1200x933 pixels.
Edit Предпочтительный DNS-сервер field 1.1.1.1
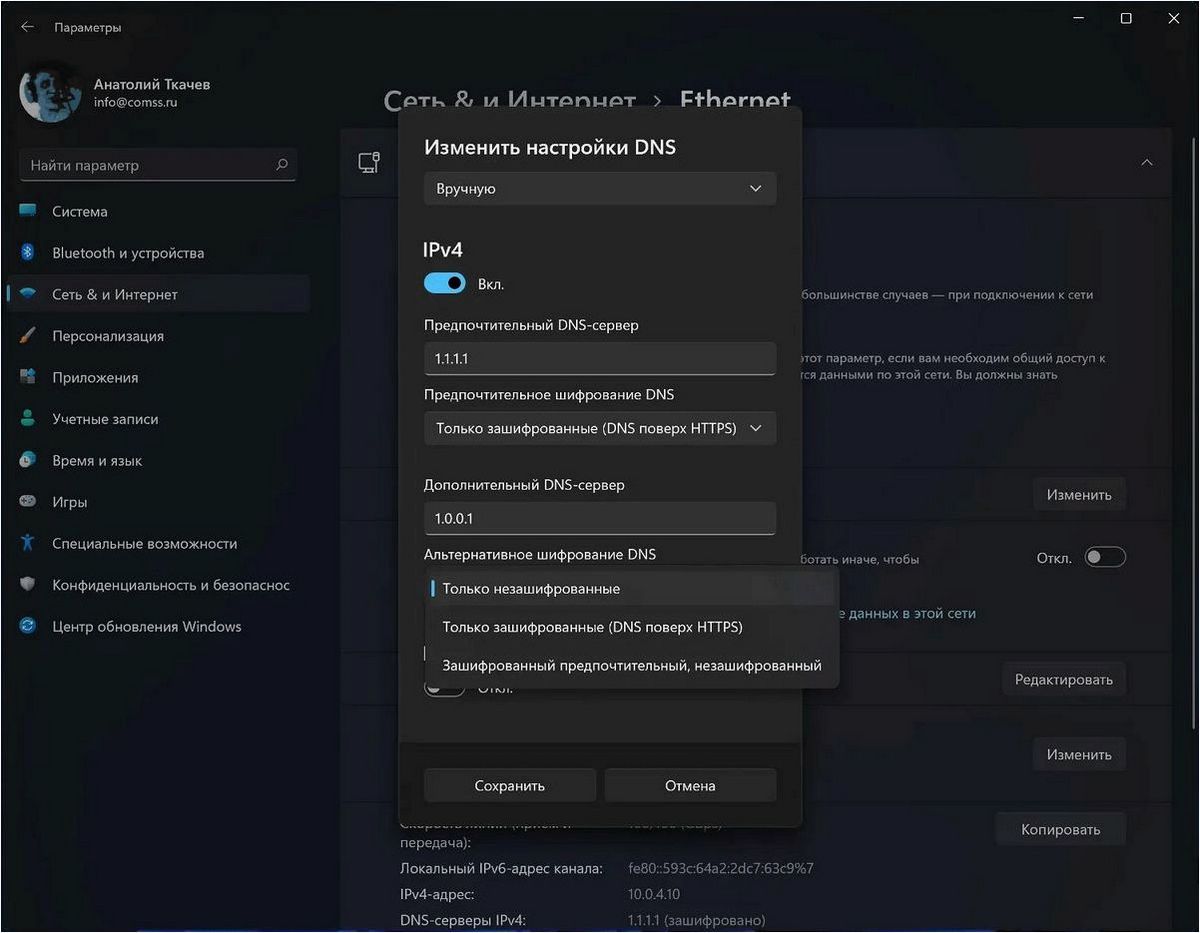pos(600,358)
